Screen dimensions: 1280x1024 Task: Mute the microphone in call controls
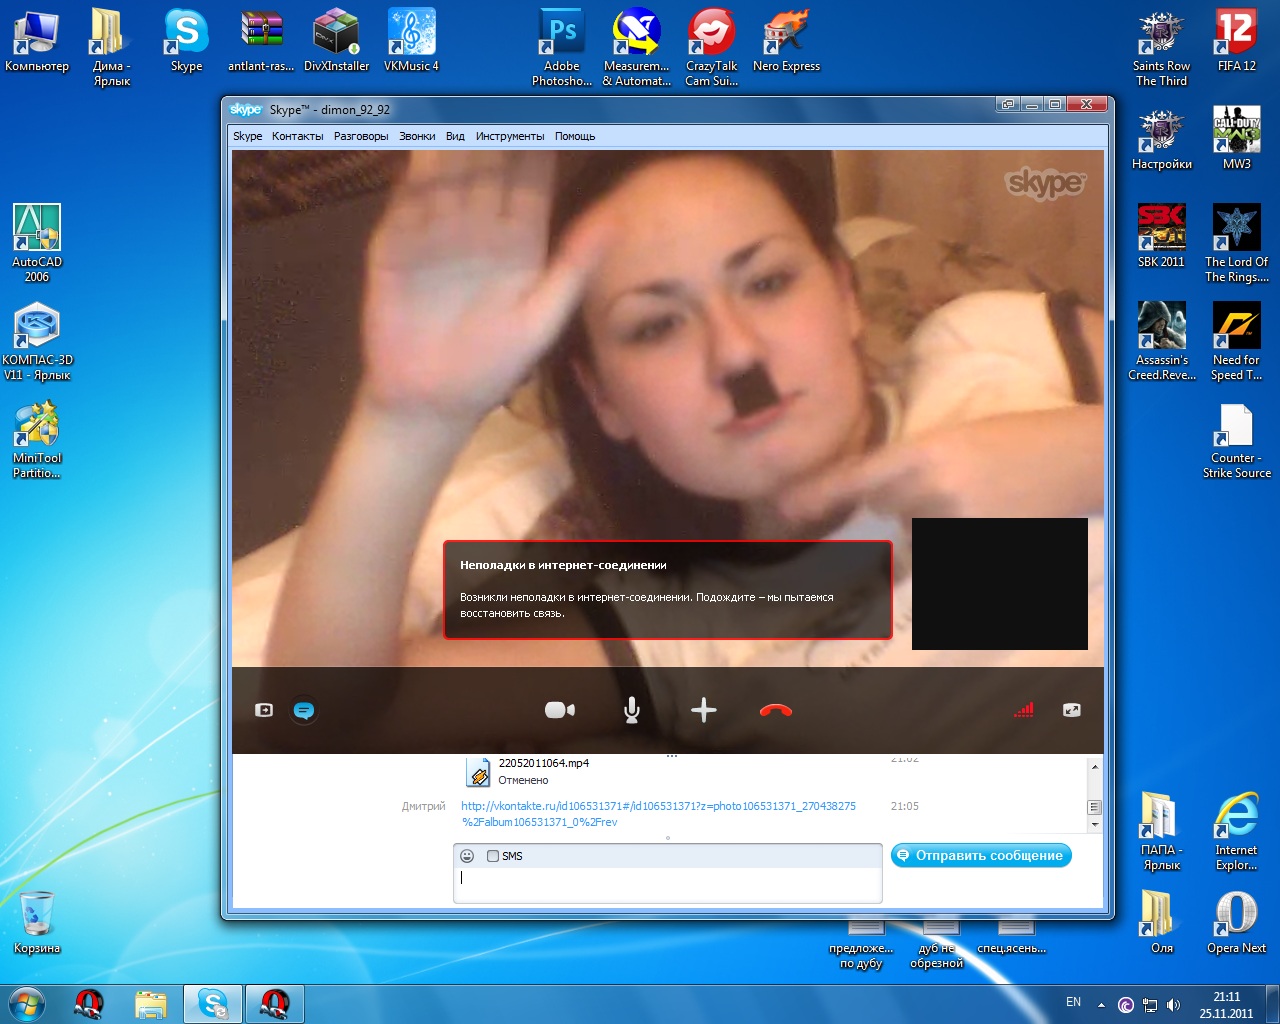click(632, 710)
